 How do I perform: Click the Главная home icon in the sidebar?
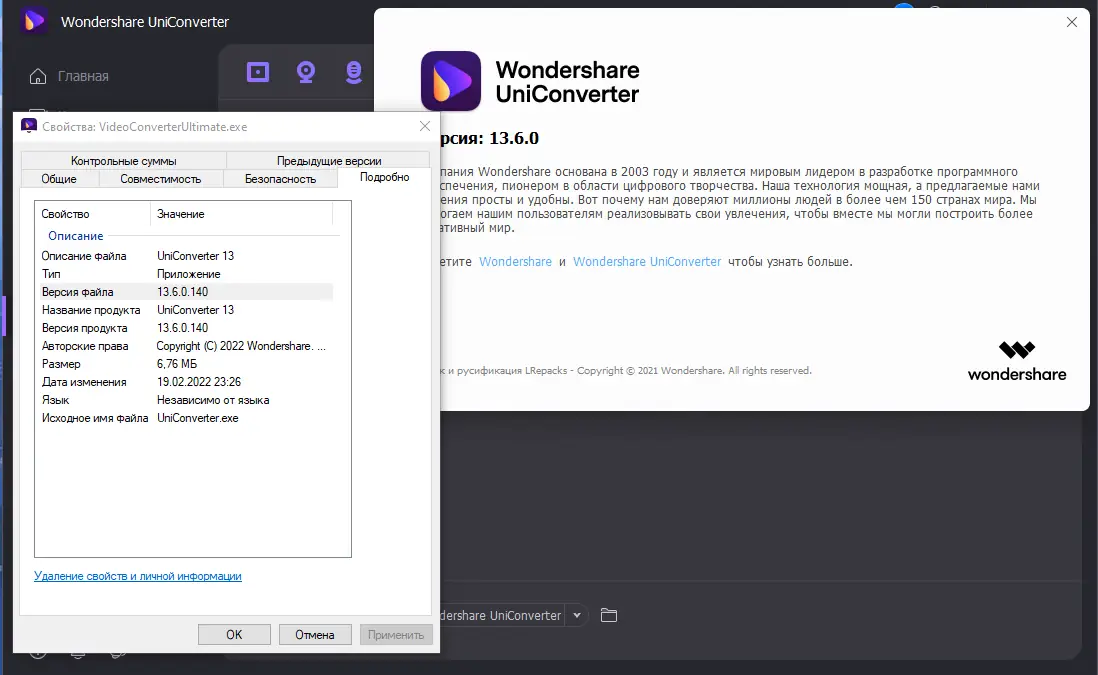[x=36, y=75]
